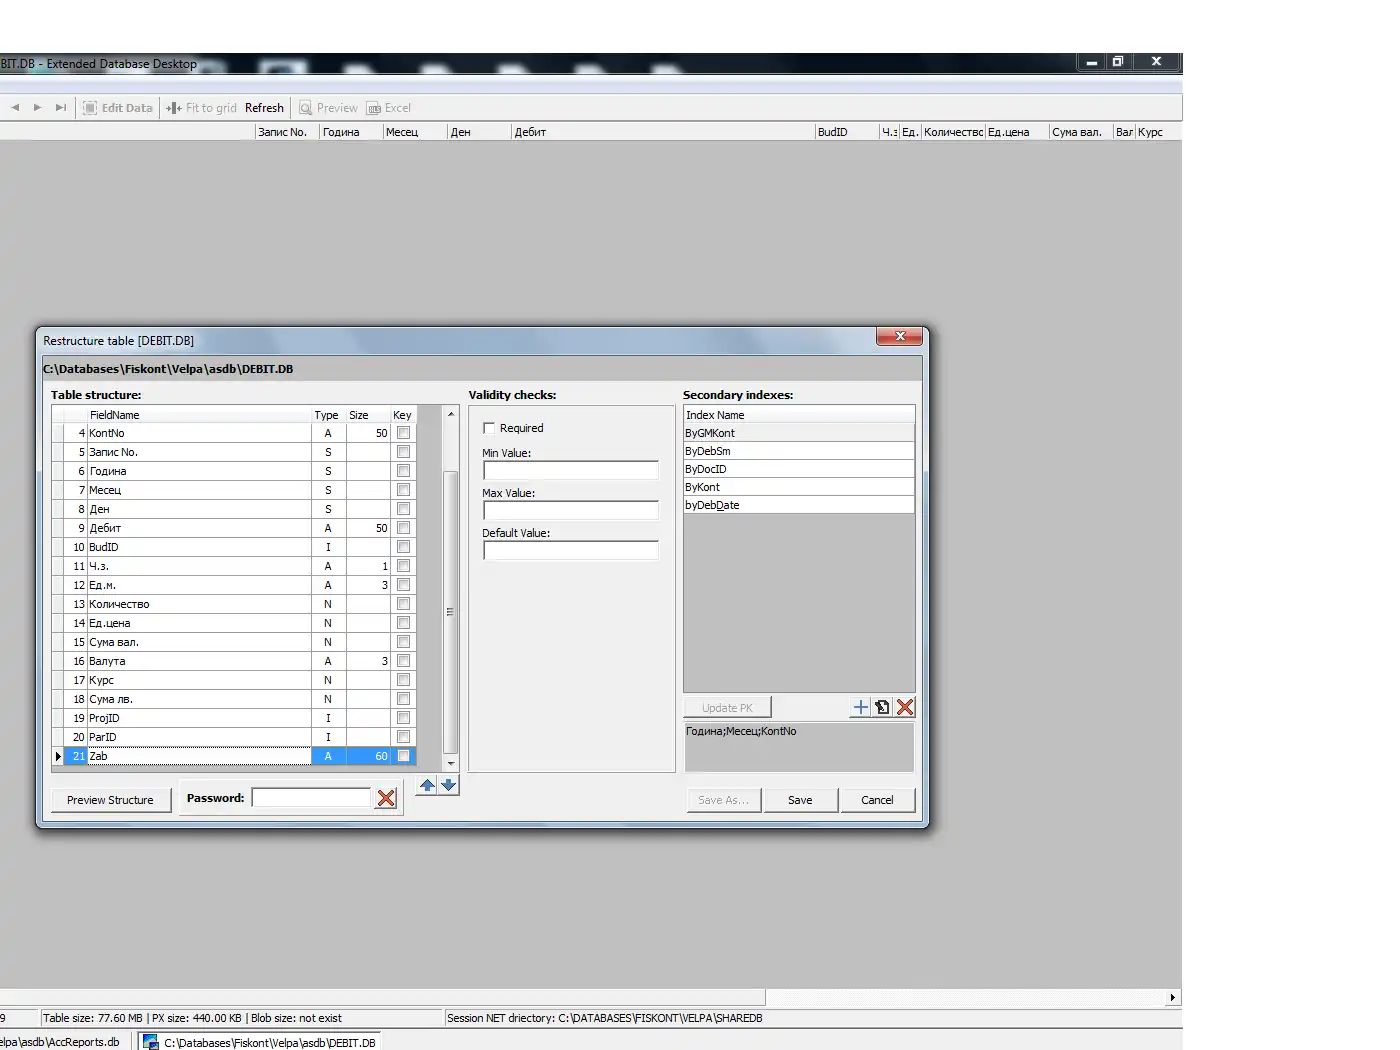Jump to the last record arrow
Viewport: 1400px width, 1050px height.
click(x=61, y=108)
